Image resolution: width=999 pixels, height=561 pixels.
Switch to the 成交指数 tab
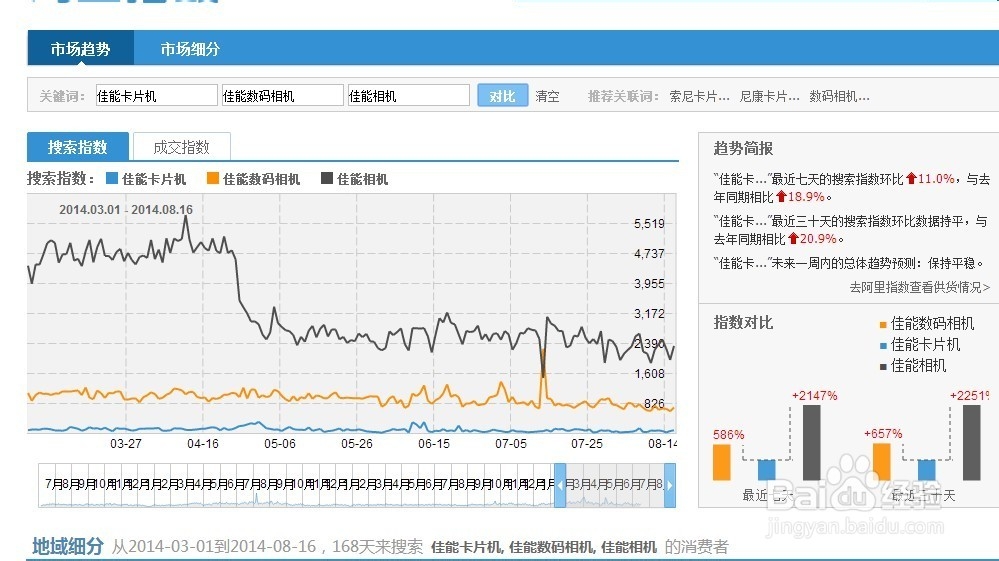pos(182,147)
